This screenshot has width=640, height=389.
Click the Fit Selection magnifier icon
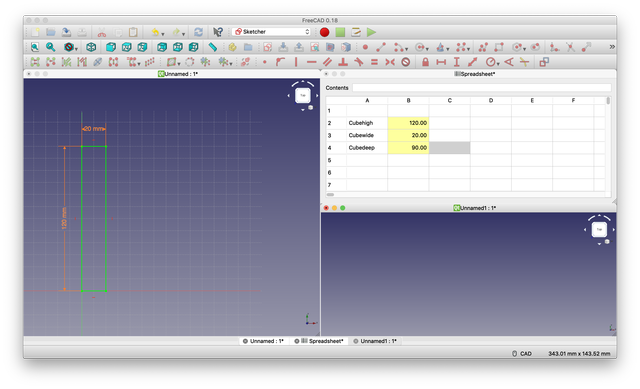(51, 47)
